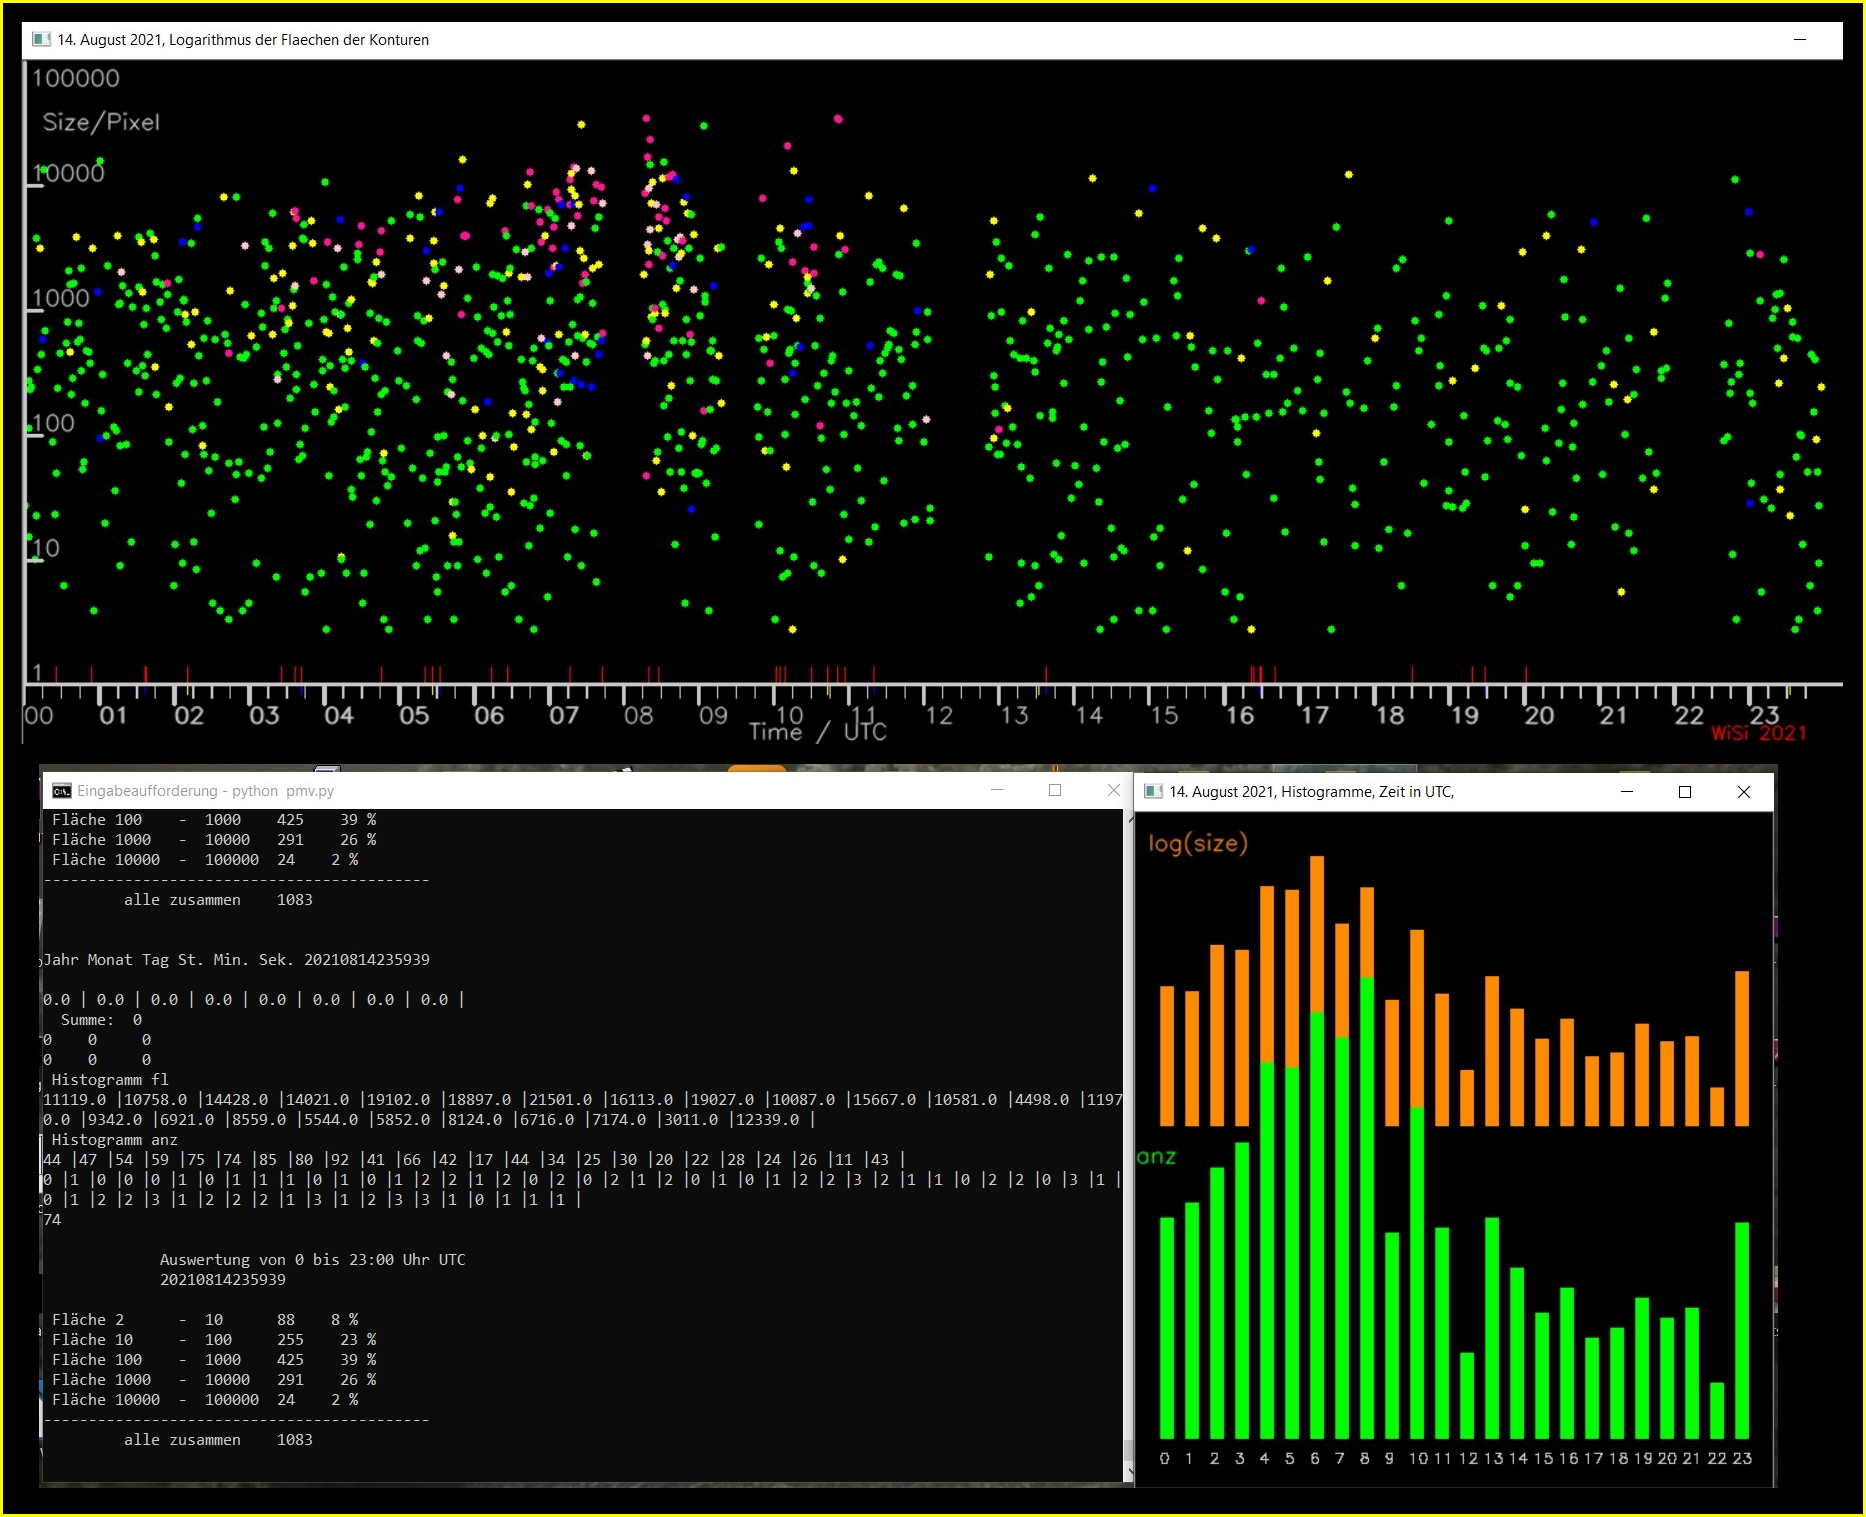
Task: Click the 'Fläche 2 - 10' row
Action: pos(205,1320)
